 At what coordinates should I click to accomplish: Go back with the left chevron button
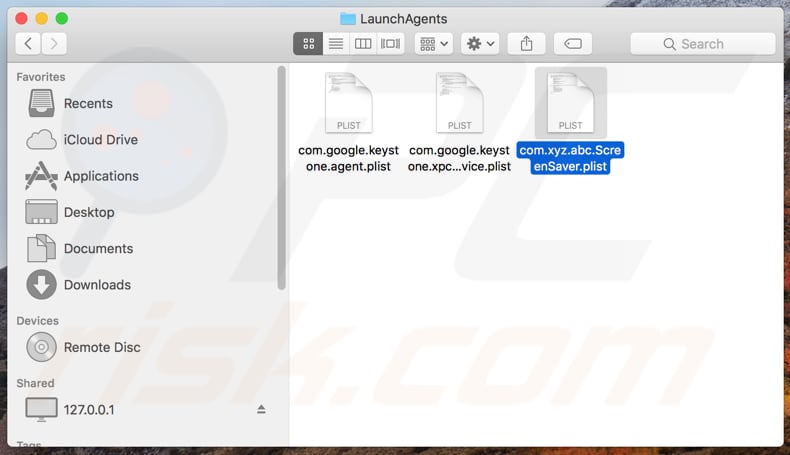[x=28, y=44]
